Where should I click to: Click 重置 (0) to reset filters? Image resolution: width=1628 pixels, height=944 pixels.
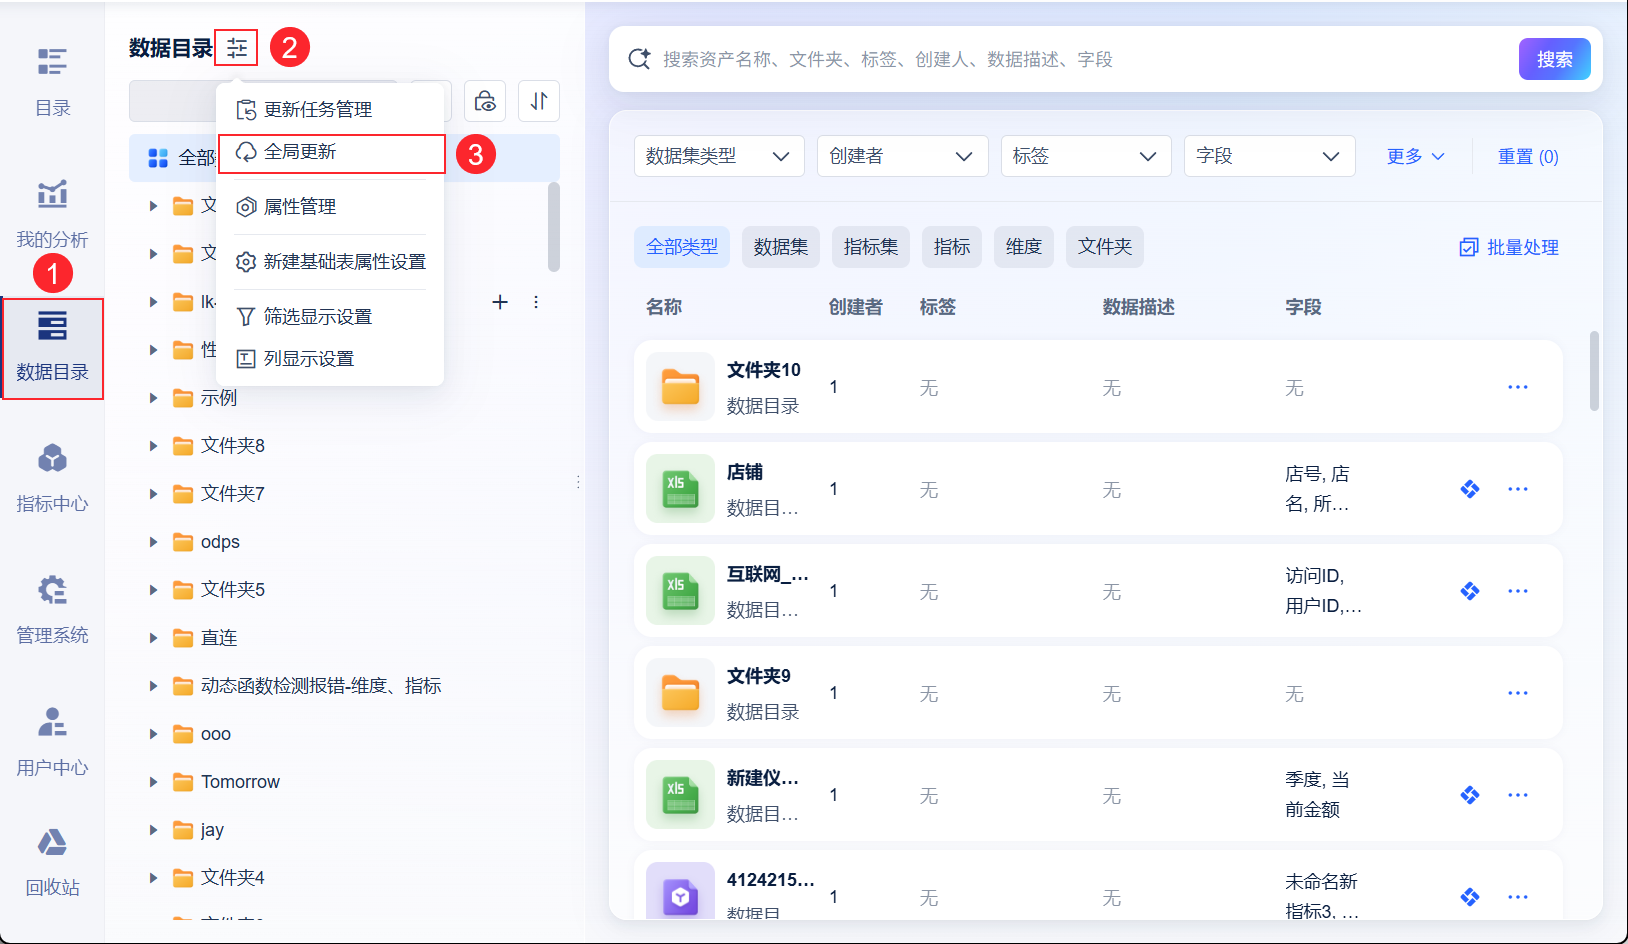coord(1528,156)
